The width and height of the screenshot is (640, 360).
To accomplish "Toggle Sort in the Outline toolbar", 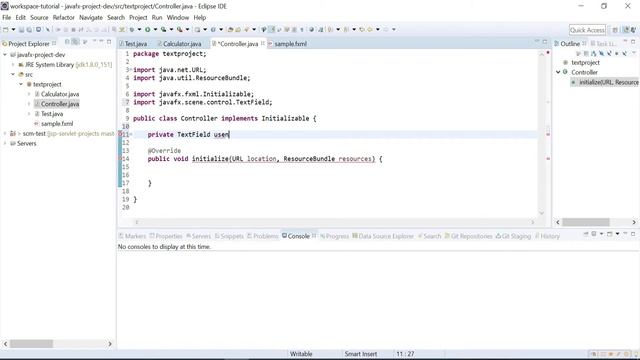I will pyautogui.click(x=593, y=53).
